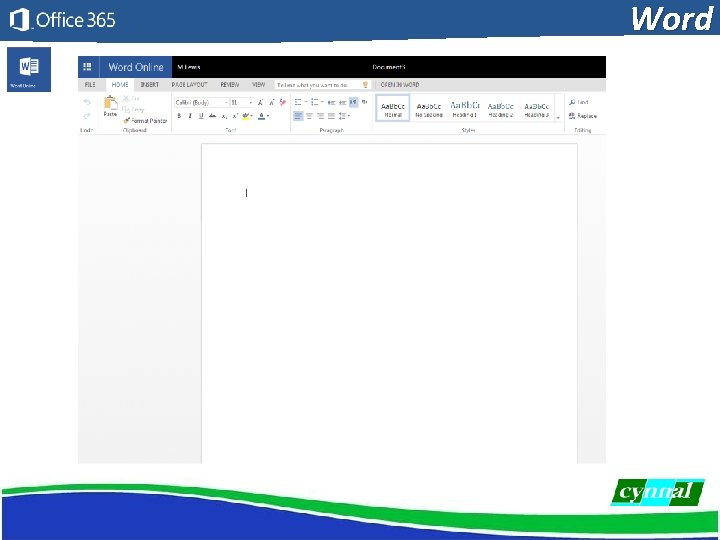The height and width of the screenshot is (540, 720).
Task: Click the Cut scissors icon
Action: click(x=126, y=98)
